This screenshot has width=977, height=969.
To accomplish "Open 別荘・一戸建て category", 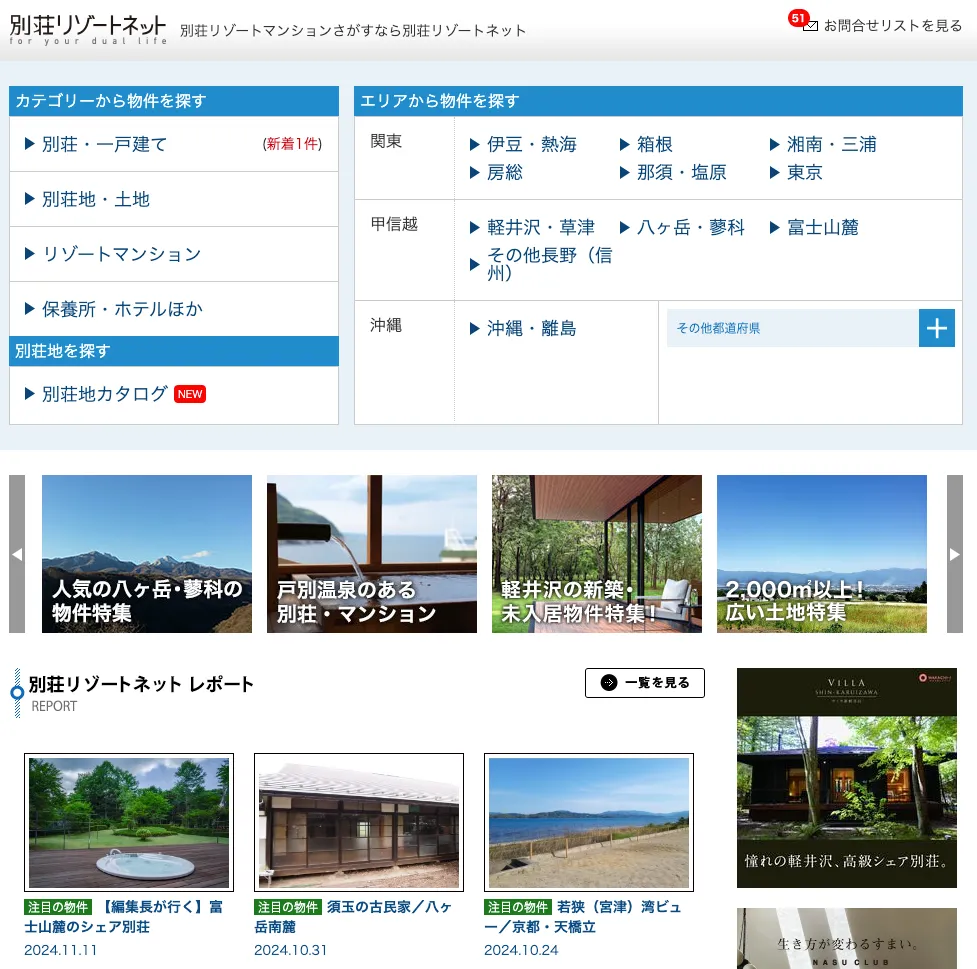I will coord(104,144).
